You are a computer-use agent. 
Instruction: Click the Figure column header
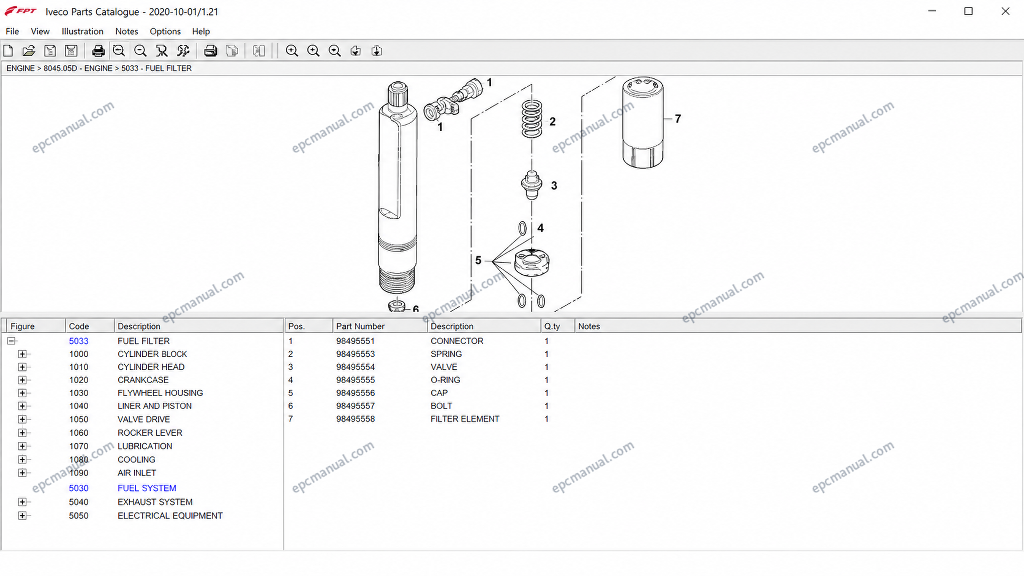click(x=34, y=326)
